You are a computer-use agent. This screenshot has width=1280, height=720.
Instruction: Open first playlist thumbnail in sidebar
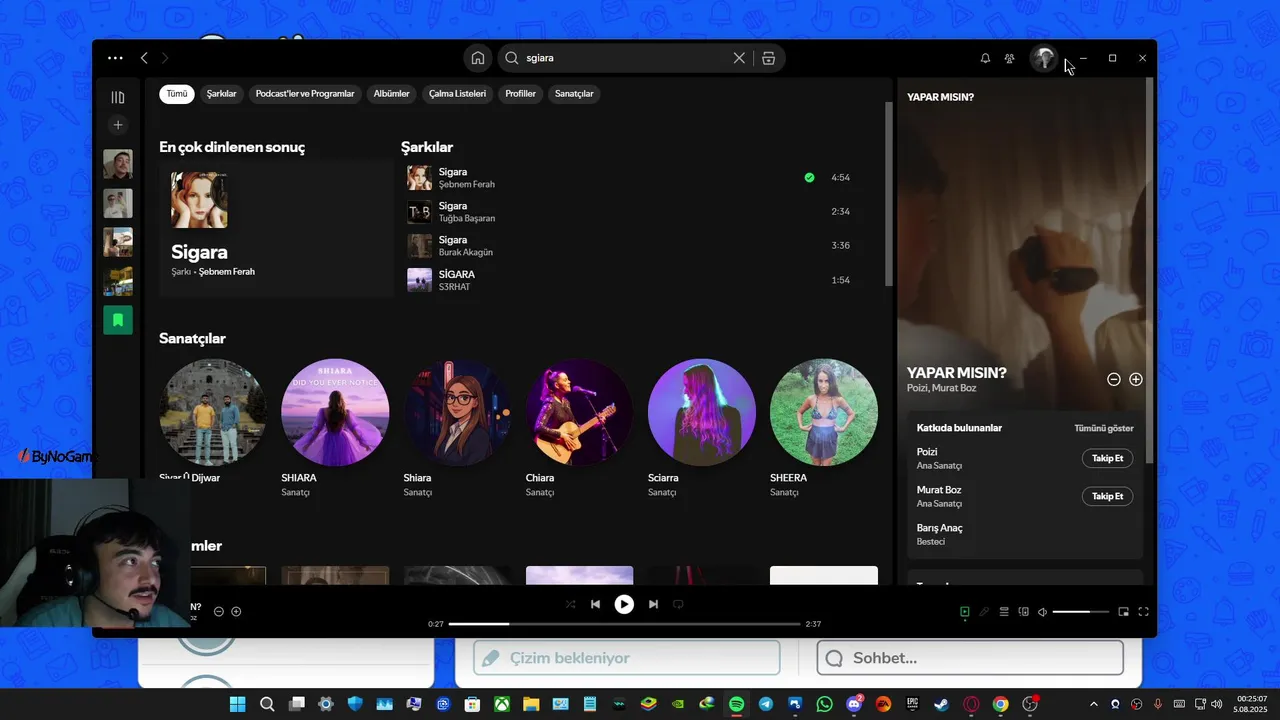click(x=118, y=164)
